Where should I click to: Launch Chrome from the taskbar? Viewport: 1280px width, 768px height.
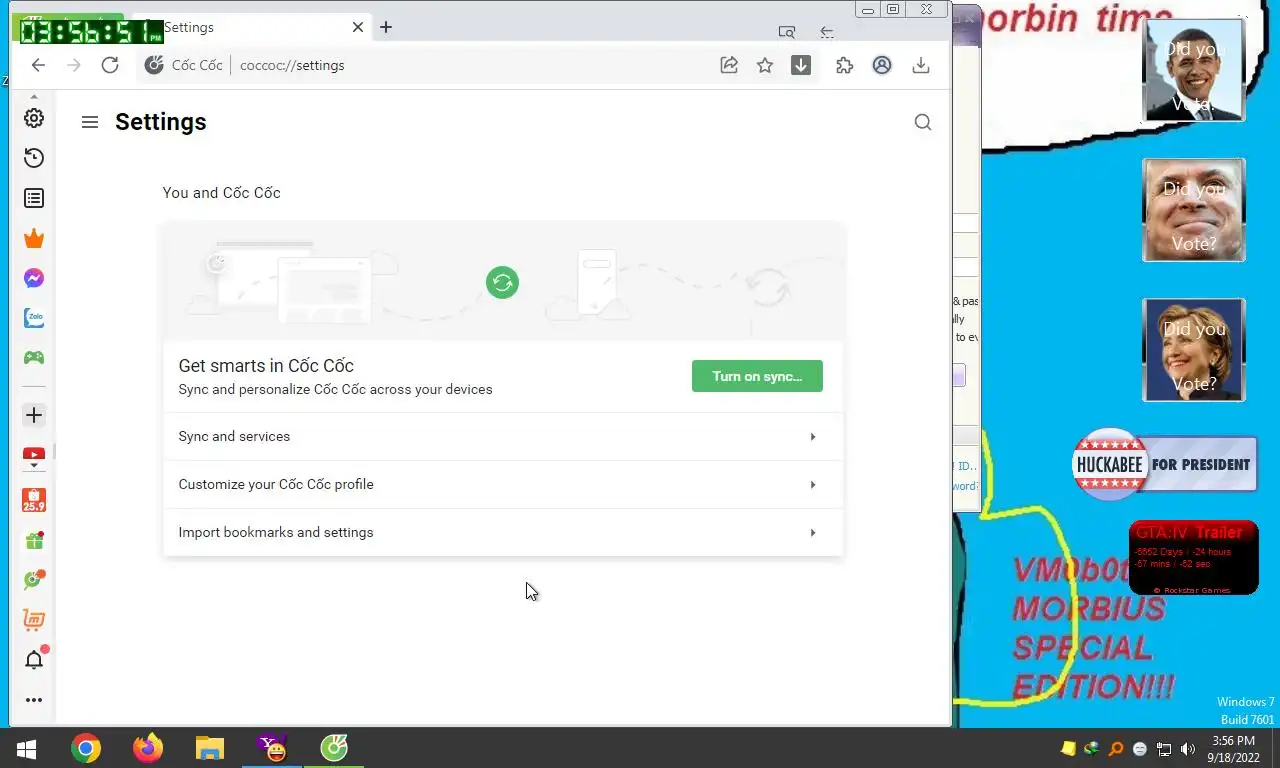click(x=86, y=748)
